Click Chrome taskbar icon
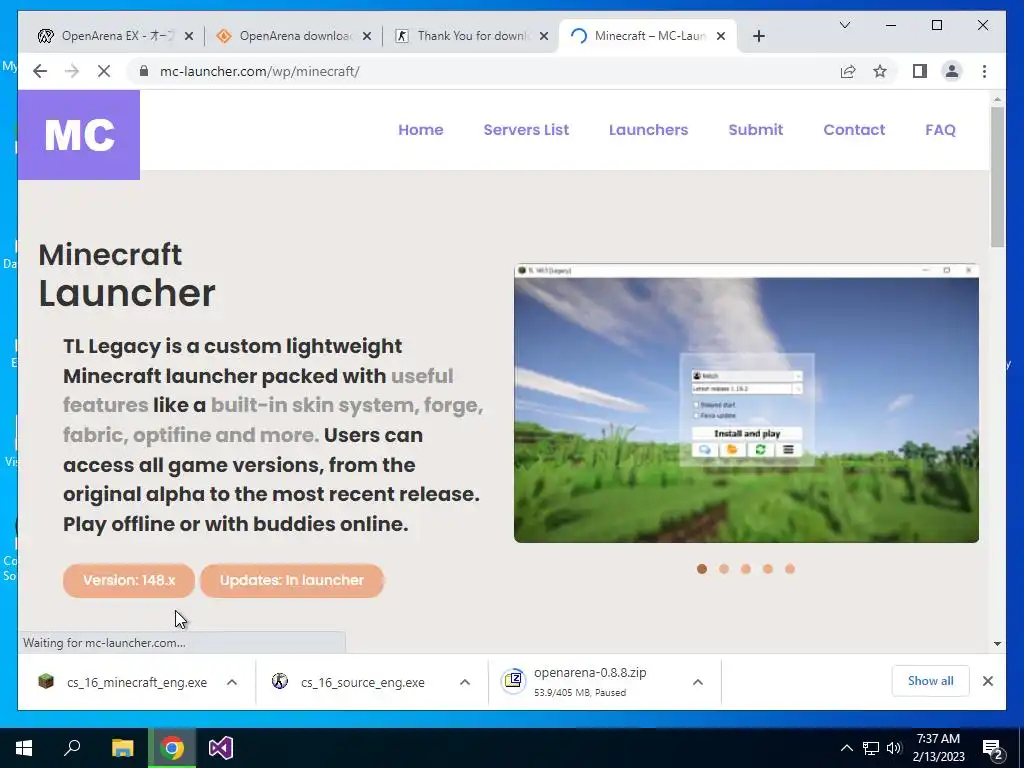Image resolution: width=1024 pixels, height=768 pixels. click(172, 748)
